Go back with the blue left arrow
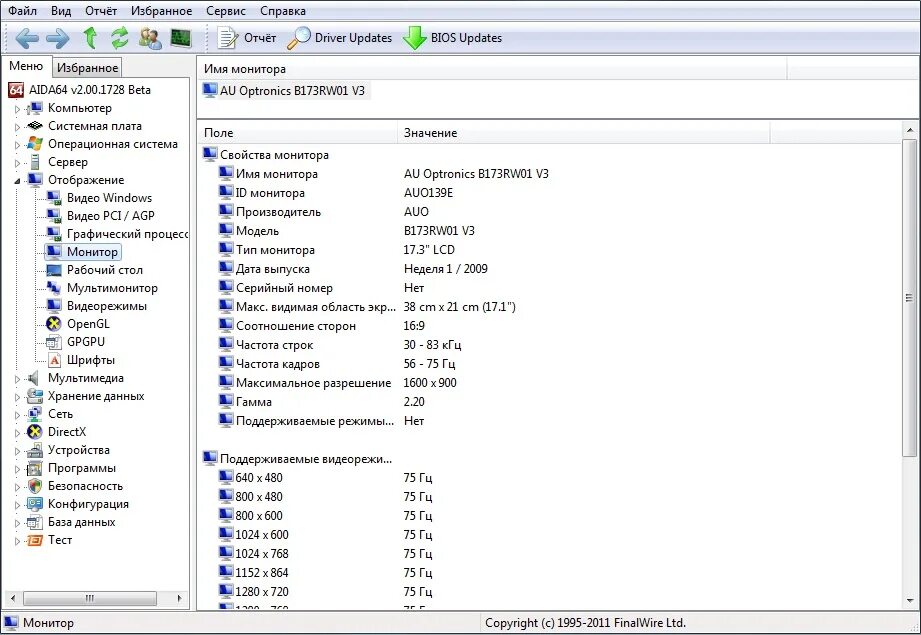Image resolution: width=921 pixels, height=635 pixels. pyautogui.click(x=27, y=38)
